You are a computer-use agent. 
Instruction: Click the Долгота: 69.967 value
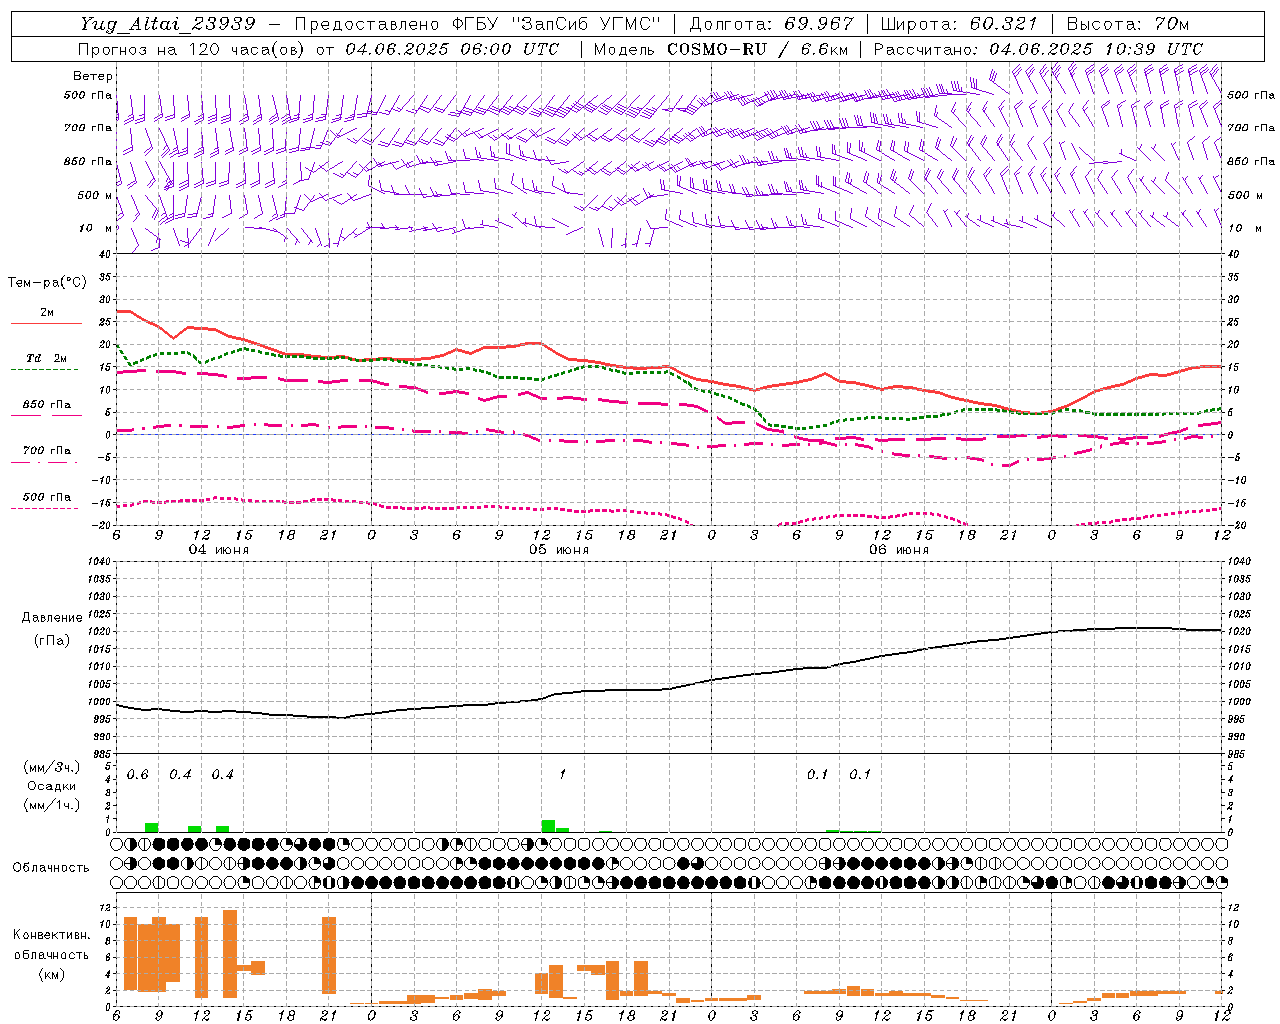[771, 24]
